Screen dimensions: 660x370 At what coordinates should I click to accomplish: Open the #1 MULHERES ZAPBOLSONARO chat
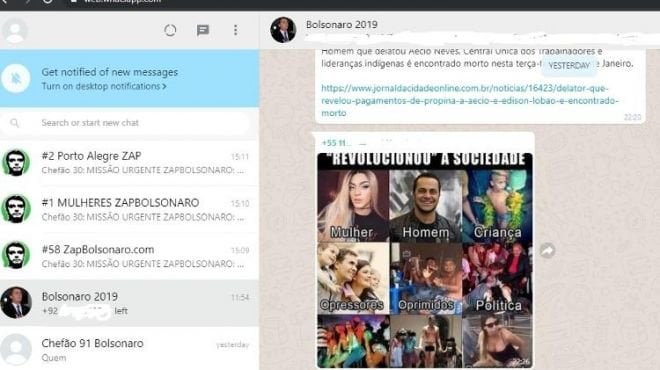(x=130, y=210)
